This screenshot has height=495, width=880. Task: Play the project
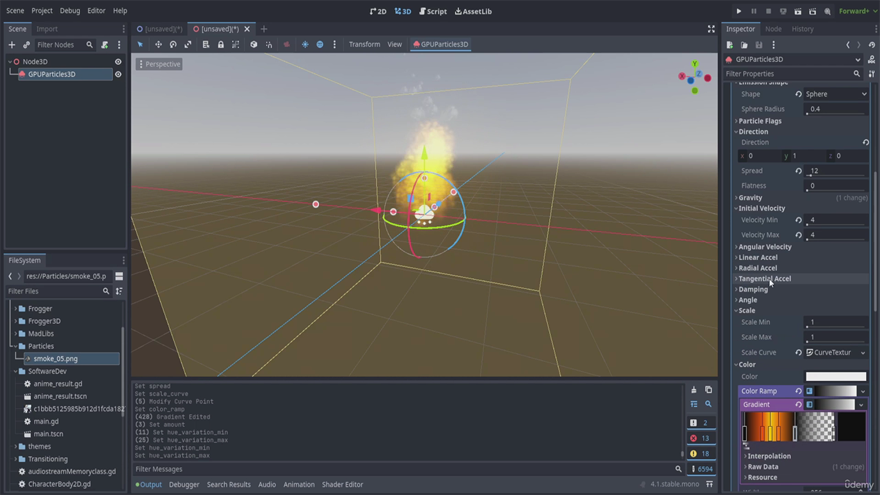pos(739,11)
